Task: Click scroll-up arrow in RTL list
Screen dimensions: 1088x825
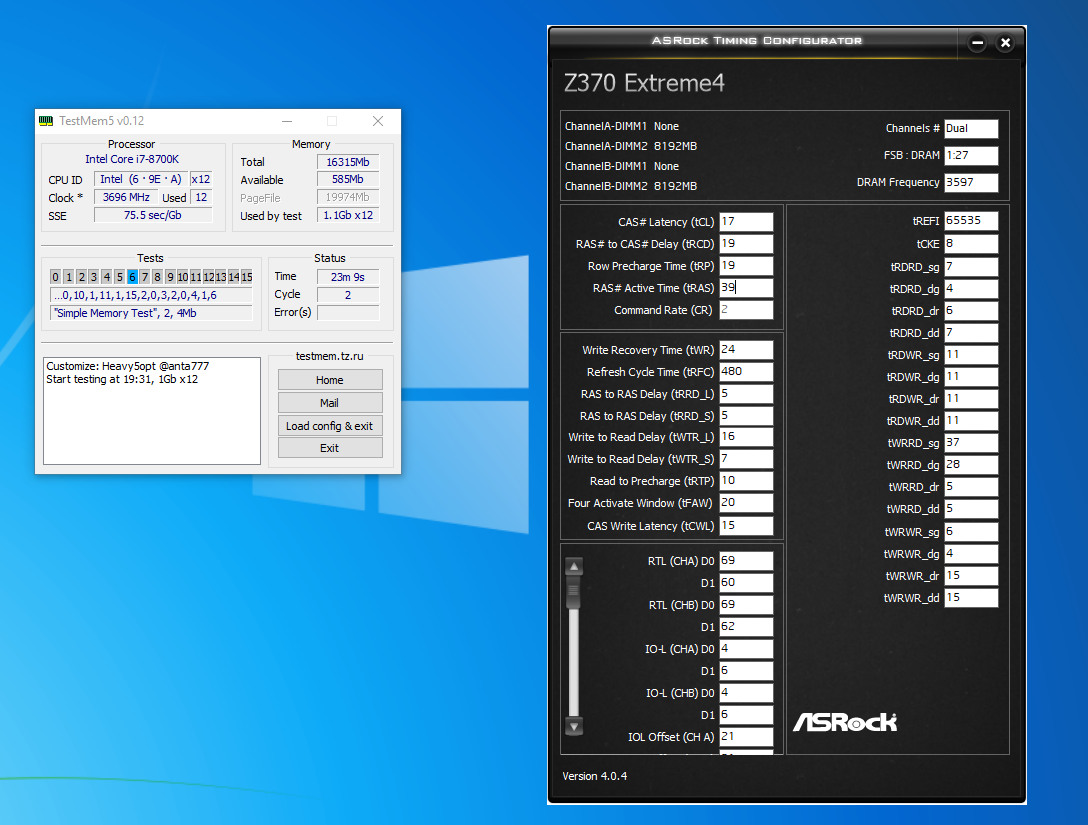Action: click(574, 566)
